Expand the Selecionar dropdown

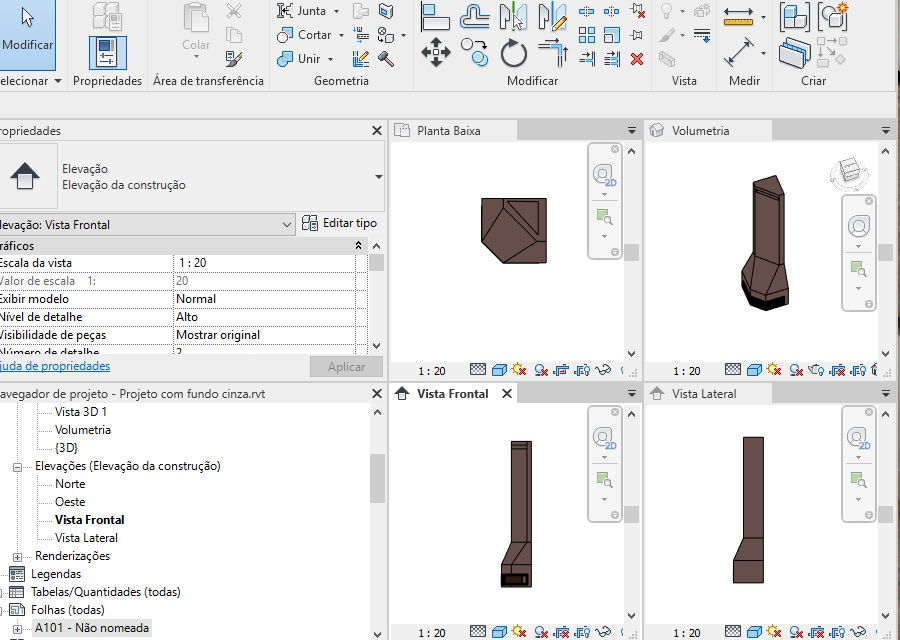58,81
